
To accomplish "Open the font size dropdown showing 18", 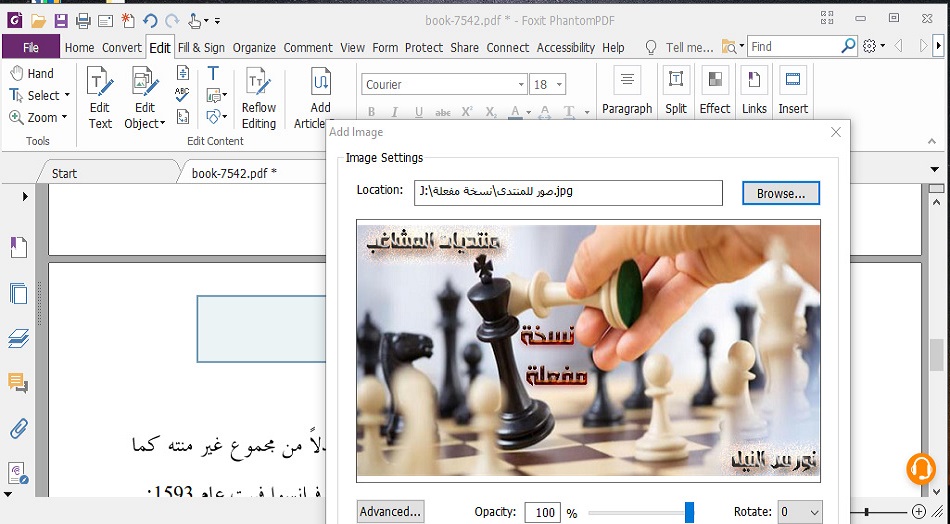I will point(559,85).
